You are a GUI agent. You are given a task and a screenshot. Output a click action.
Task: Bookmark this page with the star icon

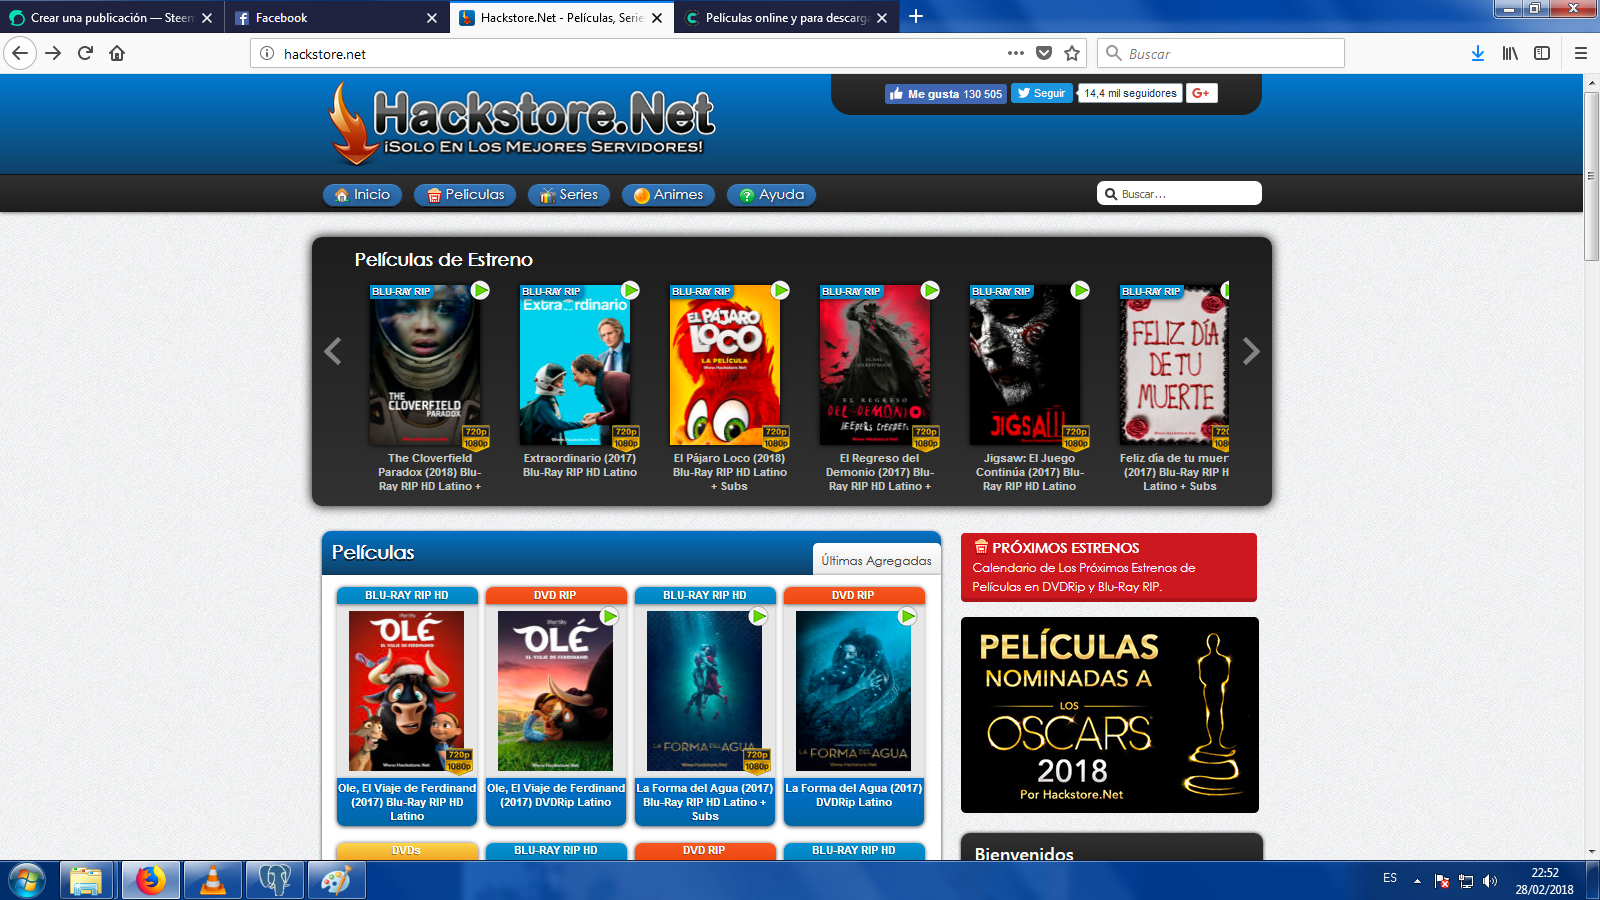[x=1072, y=53]
